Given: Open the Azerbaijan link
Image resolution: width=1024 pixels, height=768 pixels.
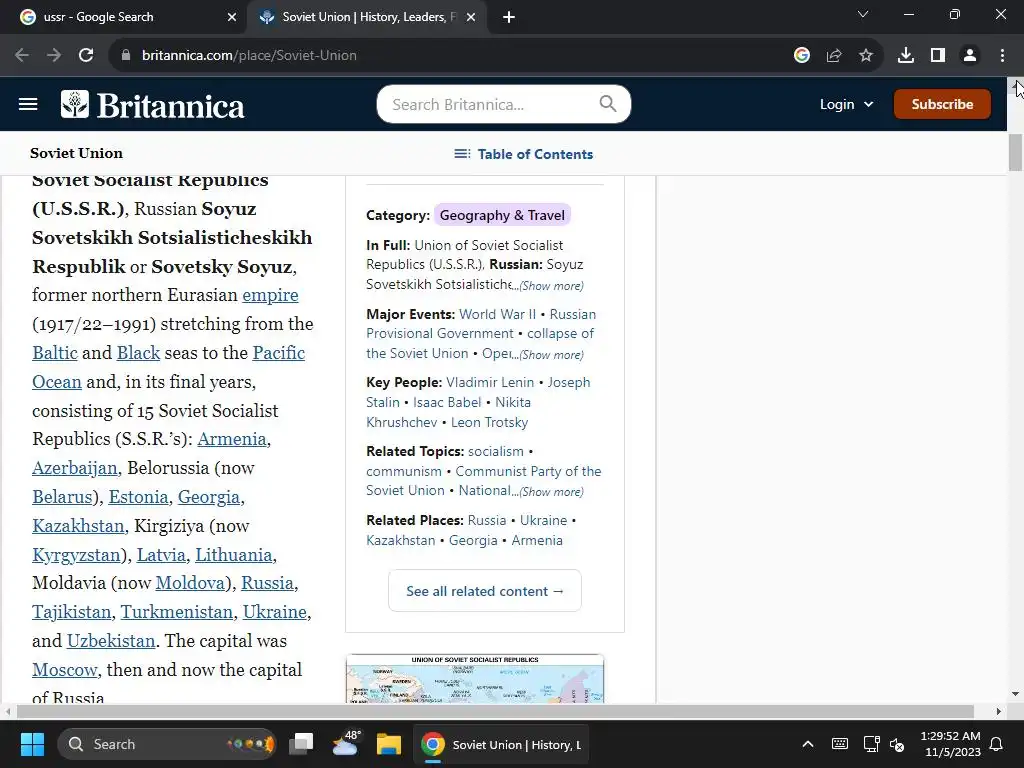Looking at the screenshot, I should tap(74, 468).
